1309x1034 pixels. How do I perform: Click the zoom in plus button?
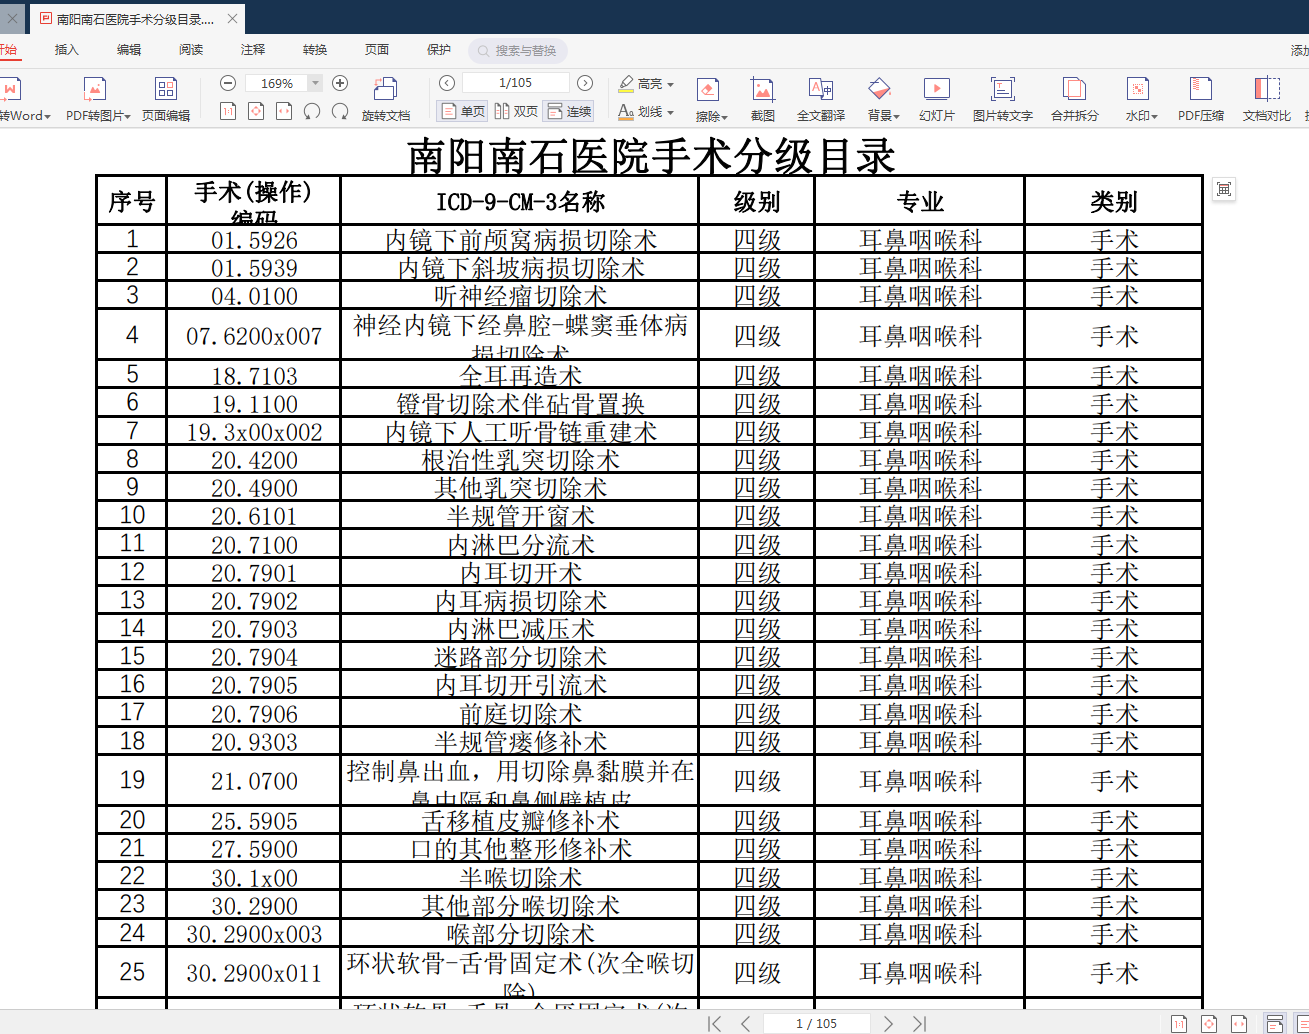click(x=340, y=83)
